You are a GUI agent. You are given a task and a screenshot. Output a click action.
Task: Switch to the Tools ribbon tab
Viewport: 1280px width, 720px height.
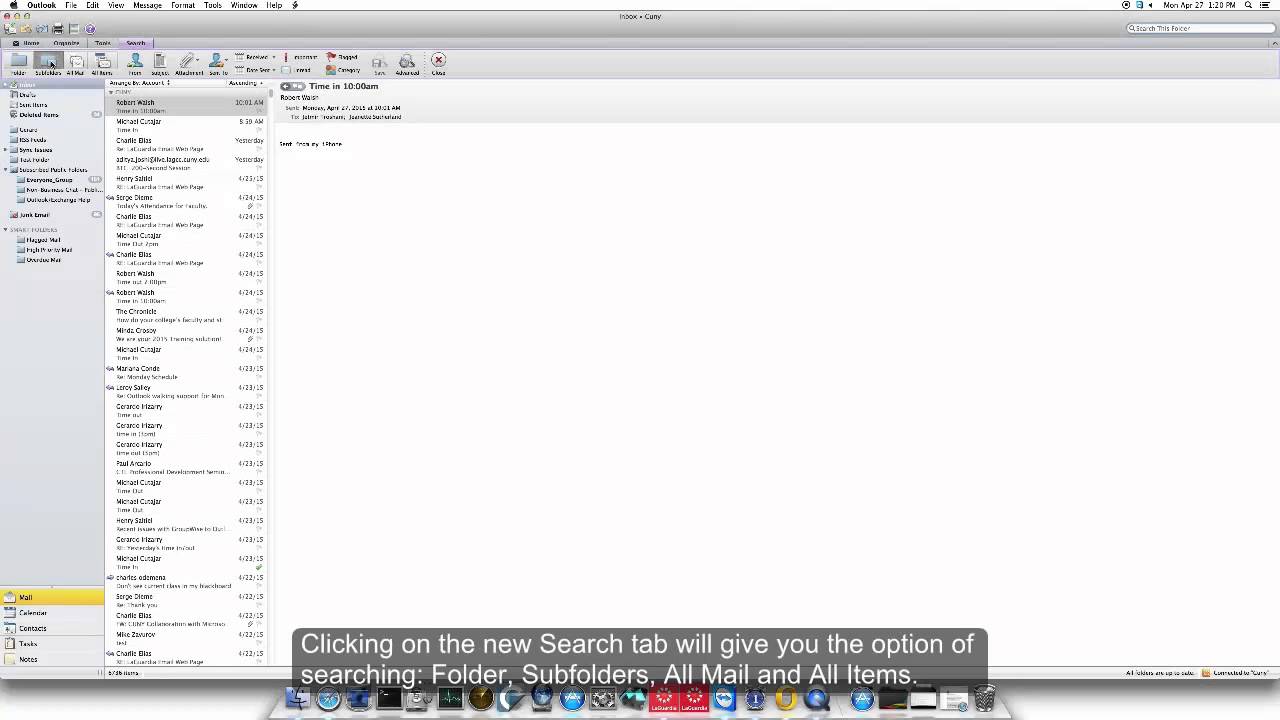click(x=103, y=43)
